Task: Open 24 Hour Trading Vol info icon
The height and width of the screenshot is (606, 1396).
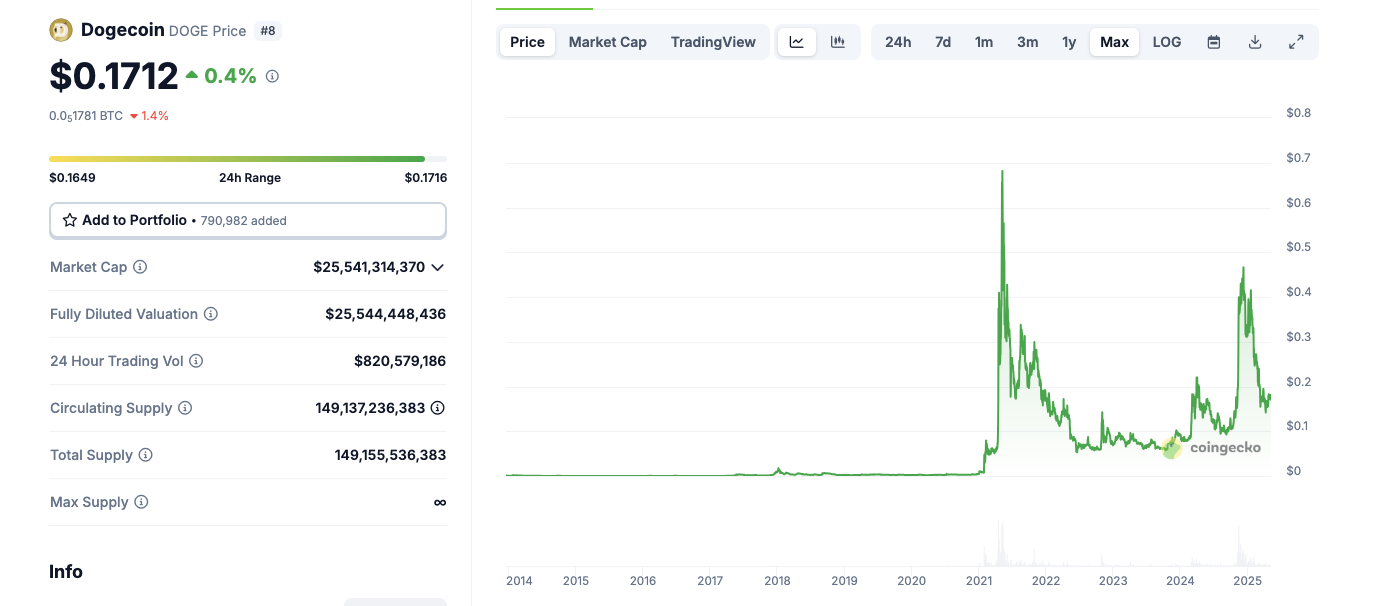Action: click(196, 361)
